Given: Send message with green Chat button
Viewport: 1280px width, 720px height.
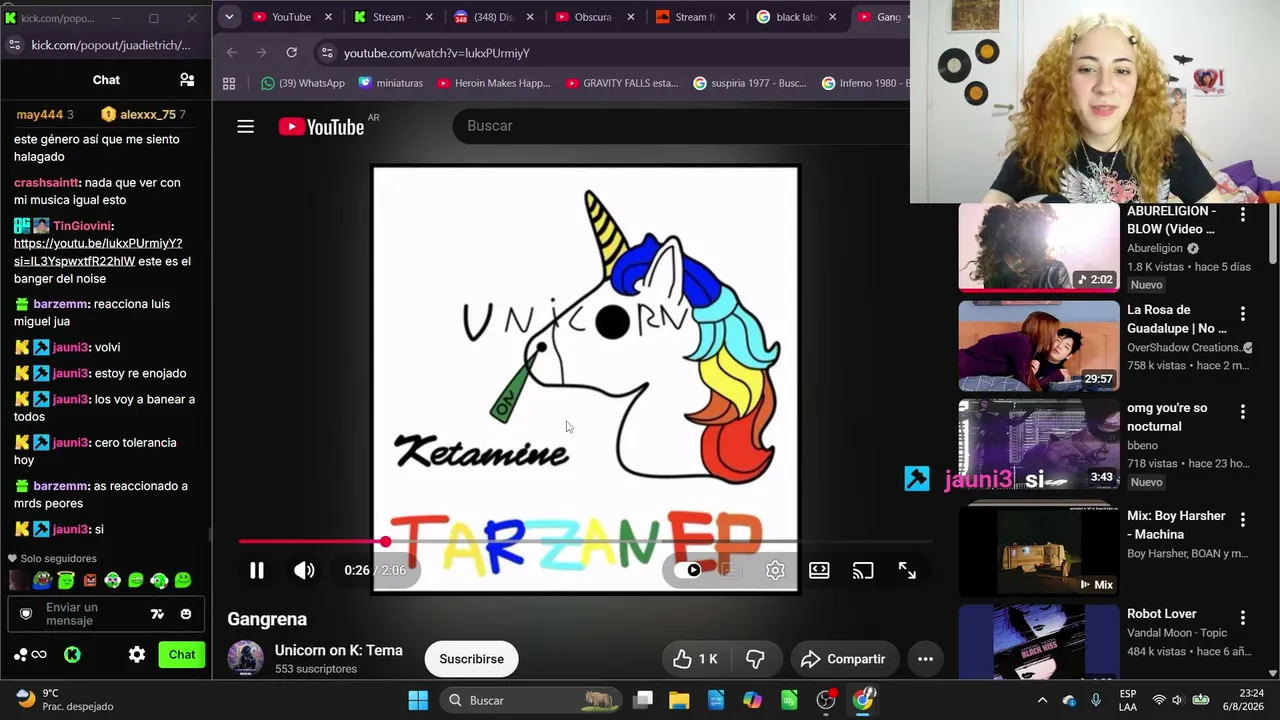Looking at the screenshot, I should 182,655.
